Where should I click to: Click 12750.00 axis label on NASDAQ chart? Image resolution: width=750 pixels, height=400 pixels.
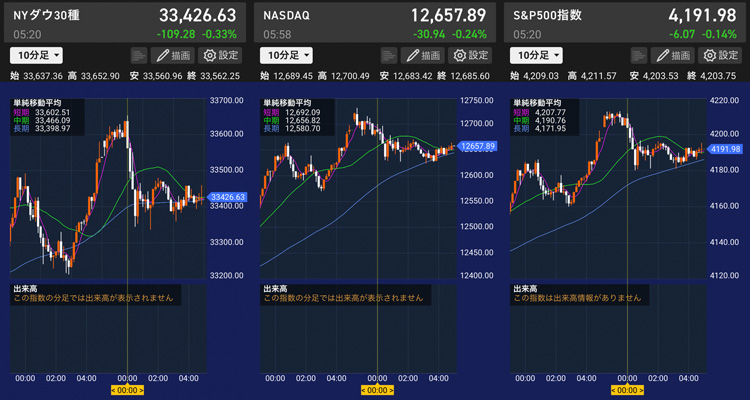[x=477, y=100]
